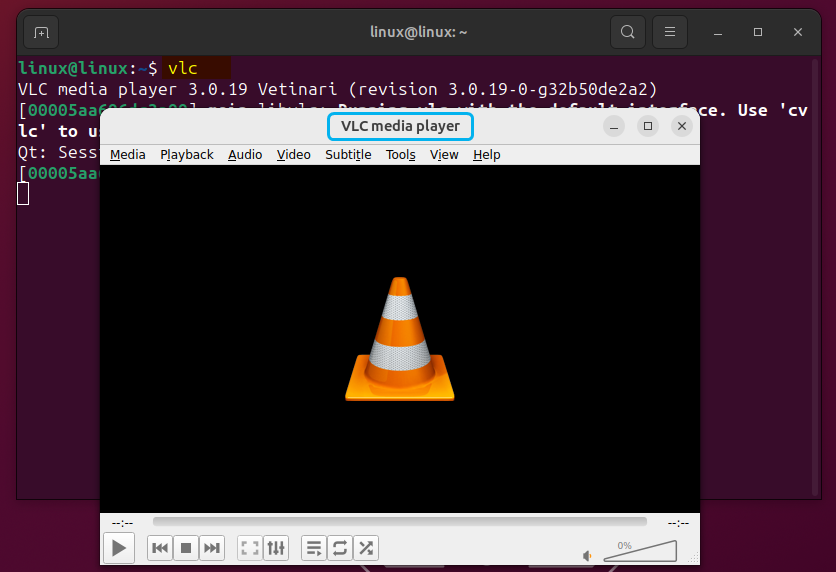Click the VLC cone logo
The height and width of the screenshot is (572, 836).
click(400, 339)
